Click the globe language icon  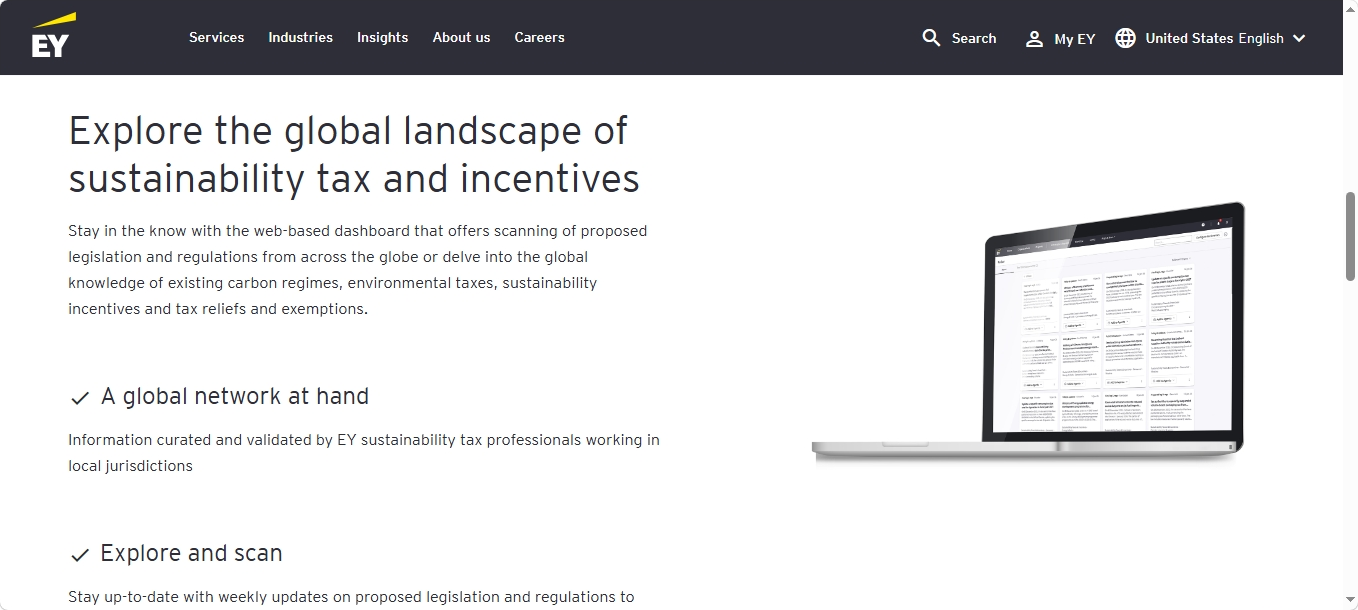[1125, 38]
